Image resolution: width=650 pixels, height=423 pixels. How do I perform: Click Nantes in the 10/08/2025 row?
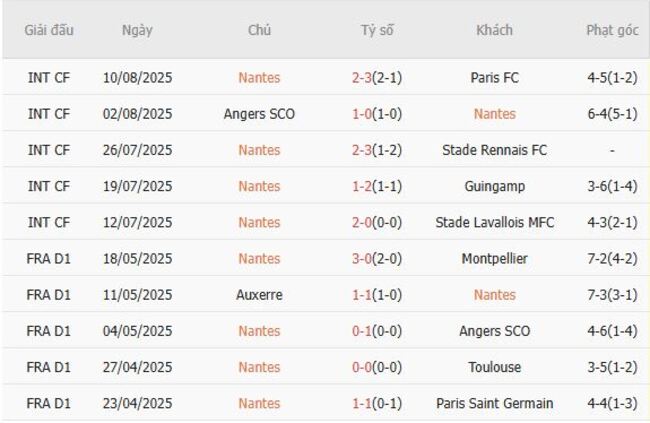coord(259,78)
